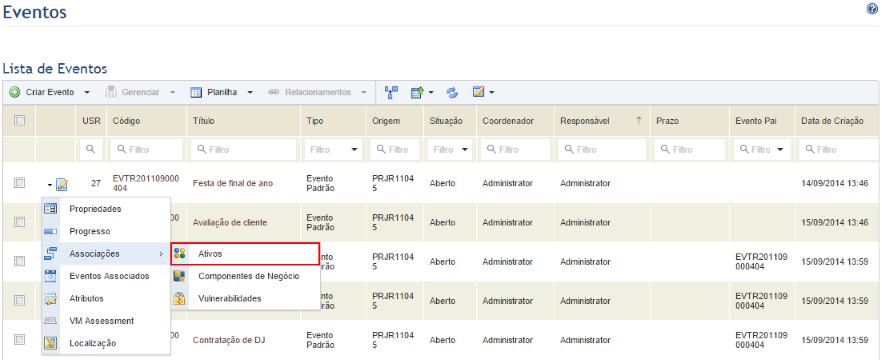The width and height of the screenshot is (882, 360).
Task: Check the Avaliação de cliente row checkbox
Action: coord(19,222)
